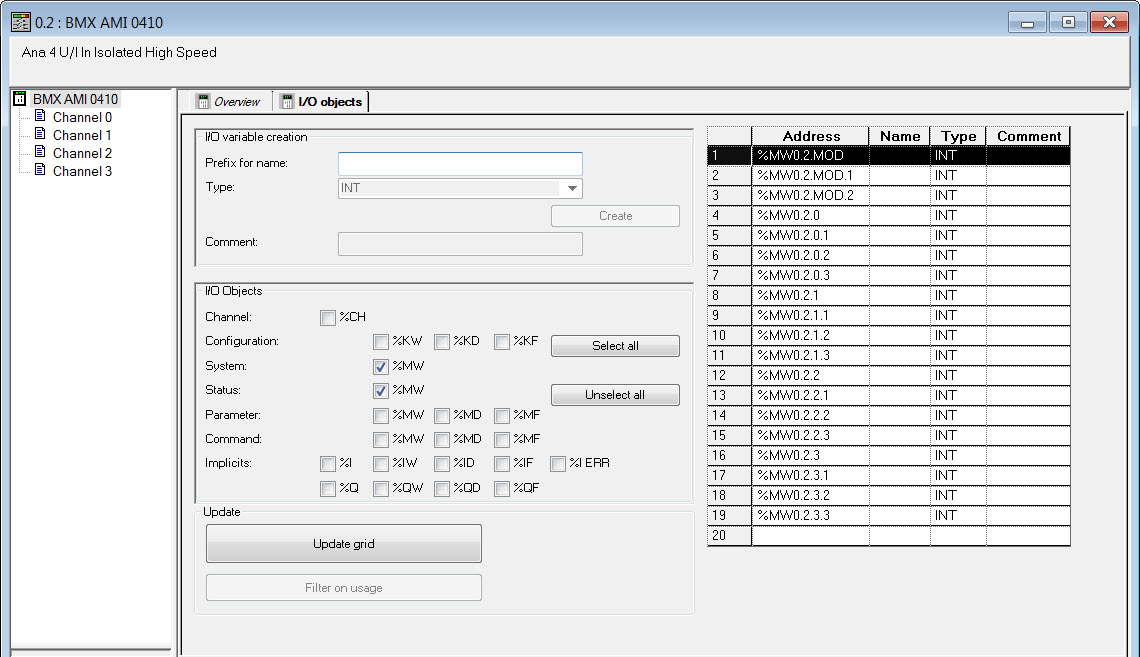The image size is (1140, 657).
Task: Select the %MW0.2.3.3 address cell
Action: pos(811,515)
